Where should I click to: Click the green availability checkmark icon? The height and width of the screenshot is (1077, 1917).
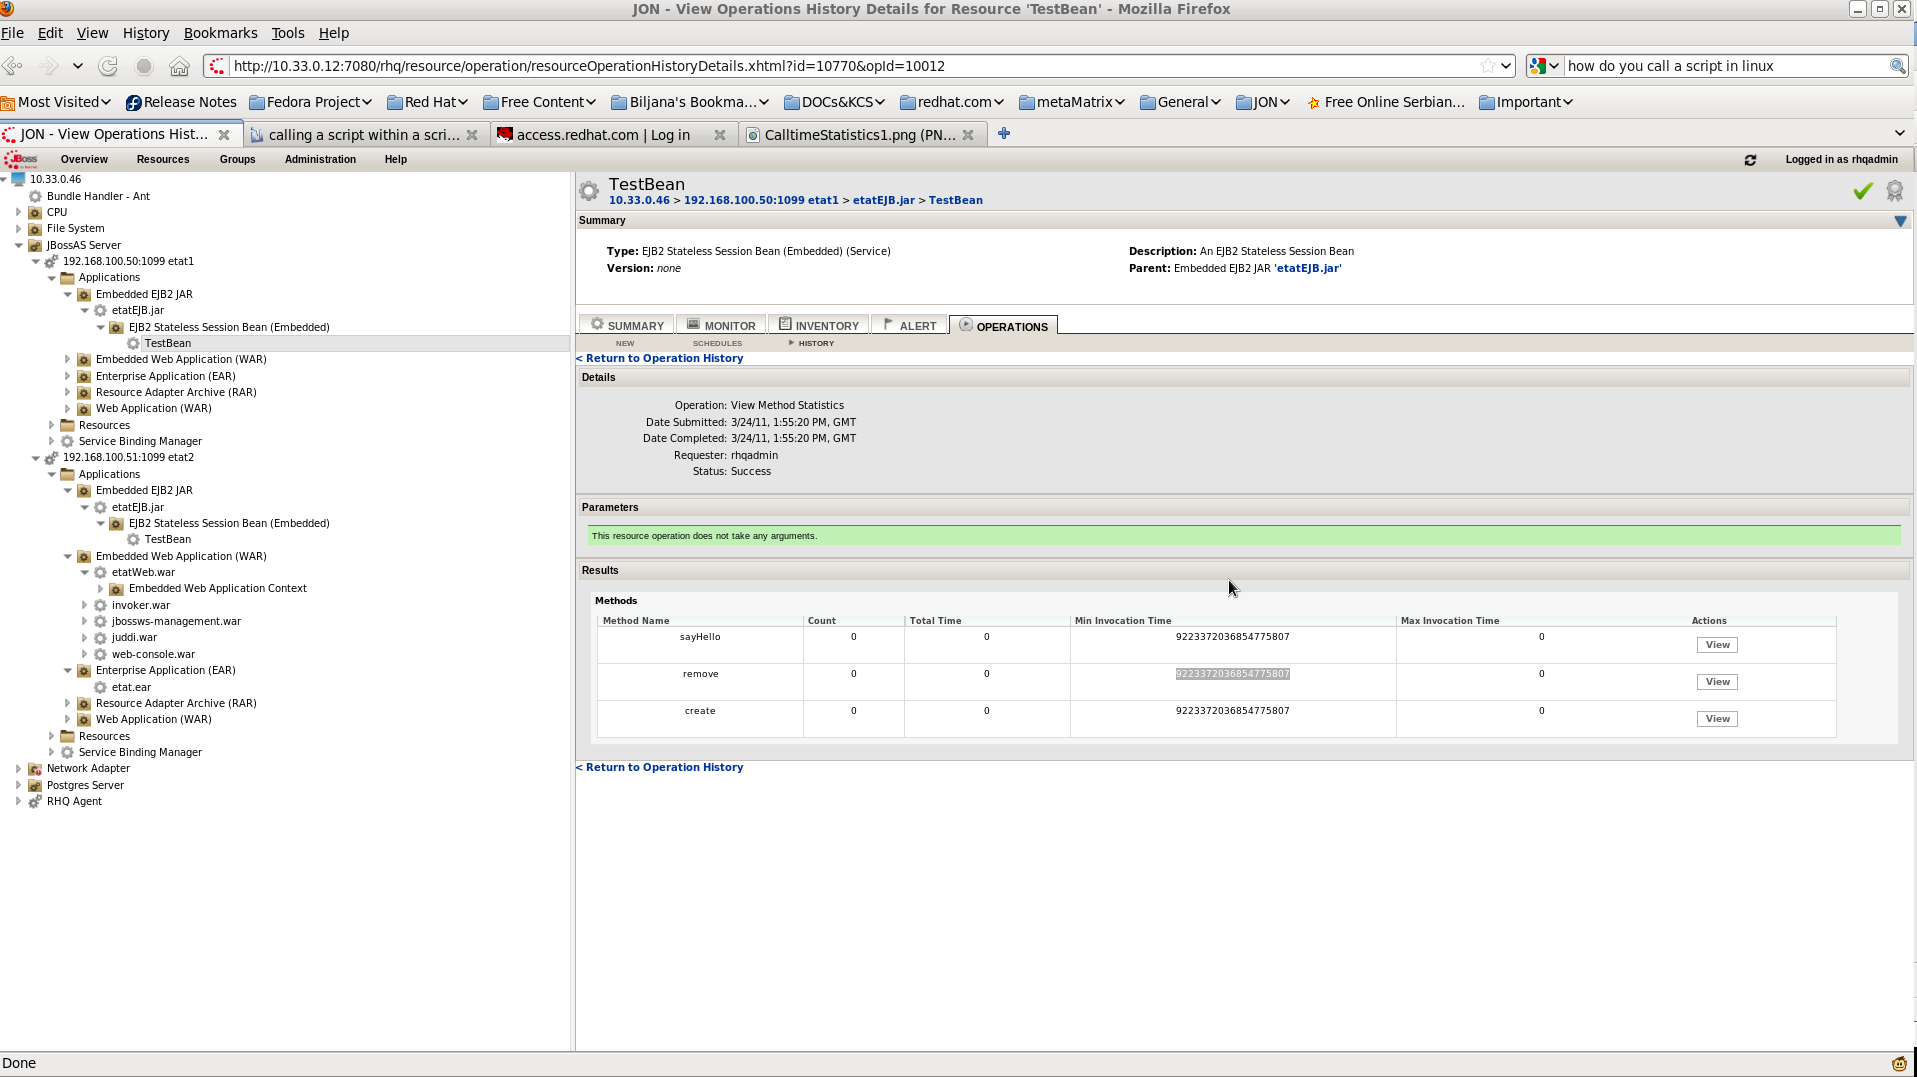1862,191
